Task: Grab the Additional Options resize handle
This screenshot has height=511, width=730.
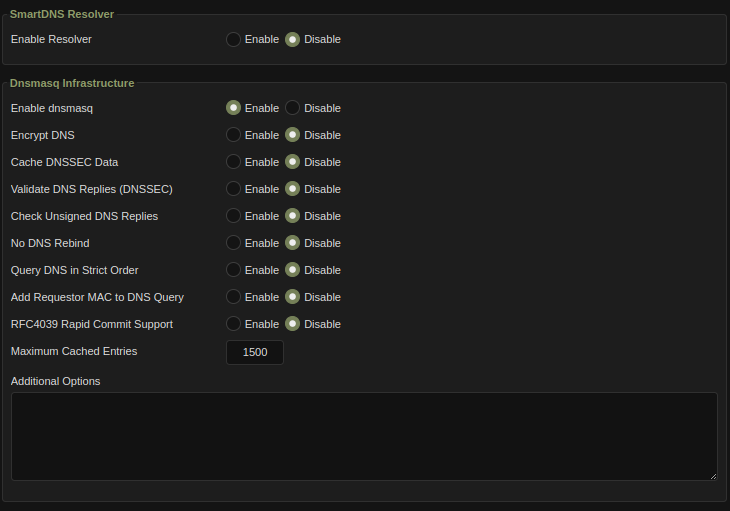Action: point(713,476)
